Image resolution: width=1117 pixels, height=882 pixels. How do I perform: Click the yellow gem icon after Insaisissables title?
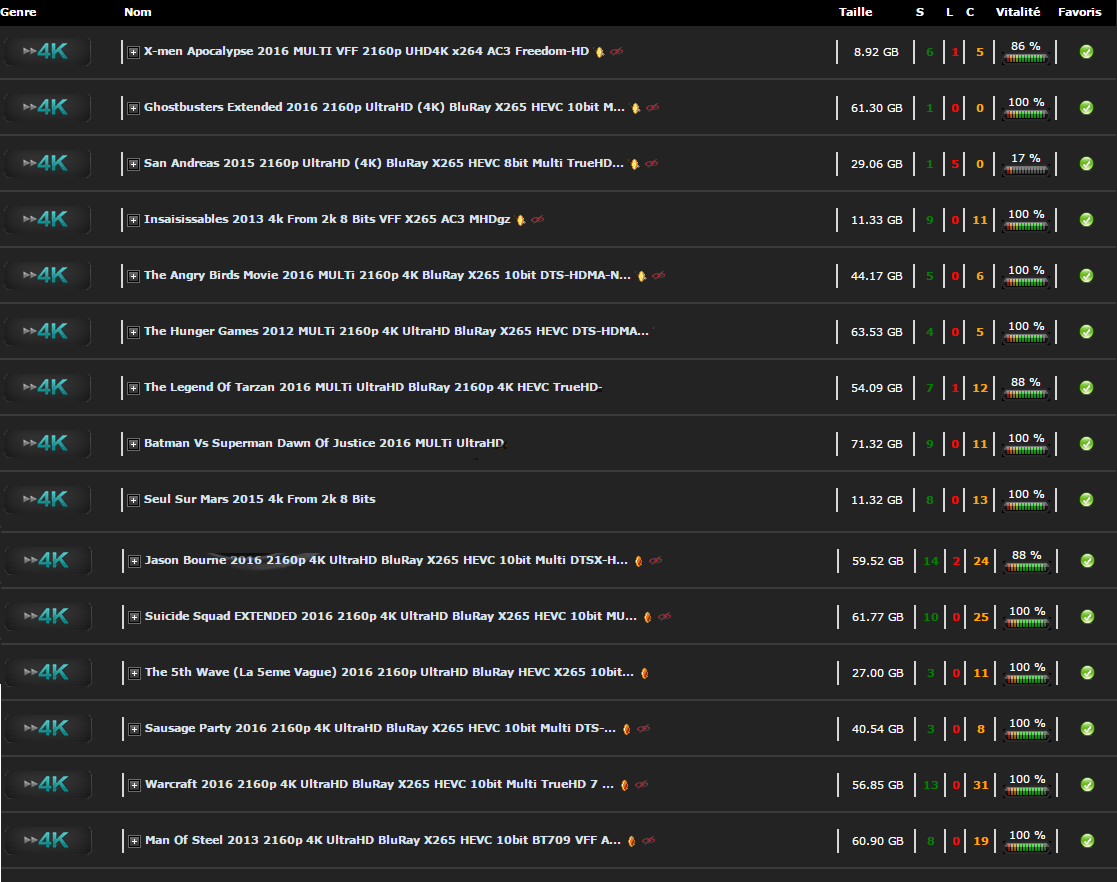521,220
